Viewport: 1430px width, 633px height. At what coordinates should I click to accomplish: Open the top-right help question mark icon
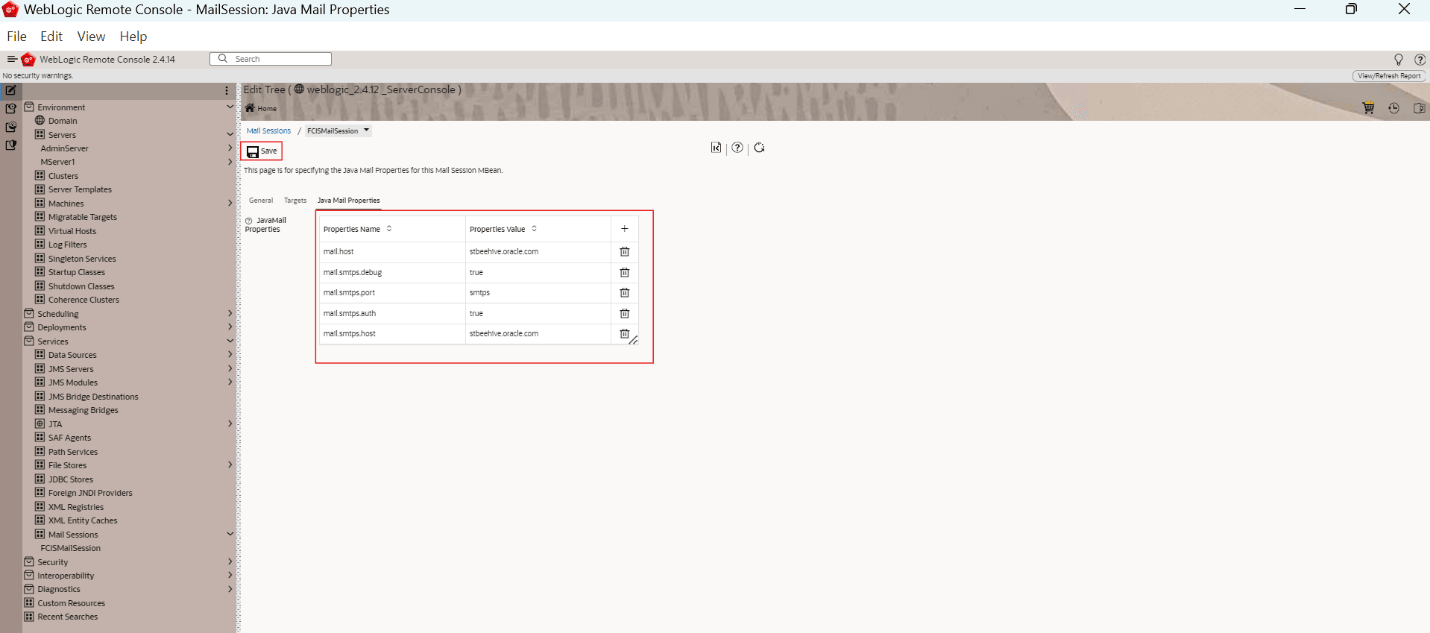(x=1419, y=60)
